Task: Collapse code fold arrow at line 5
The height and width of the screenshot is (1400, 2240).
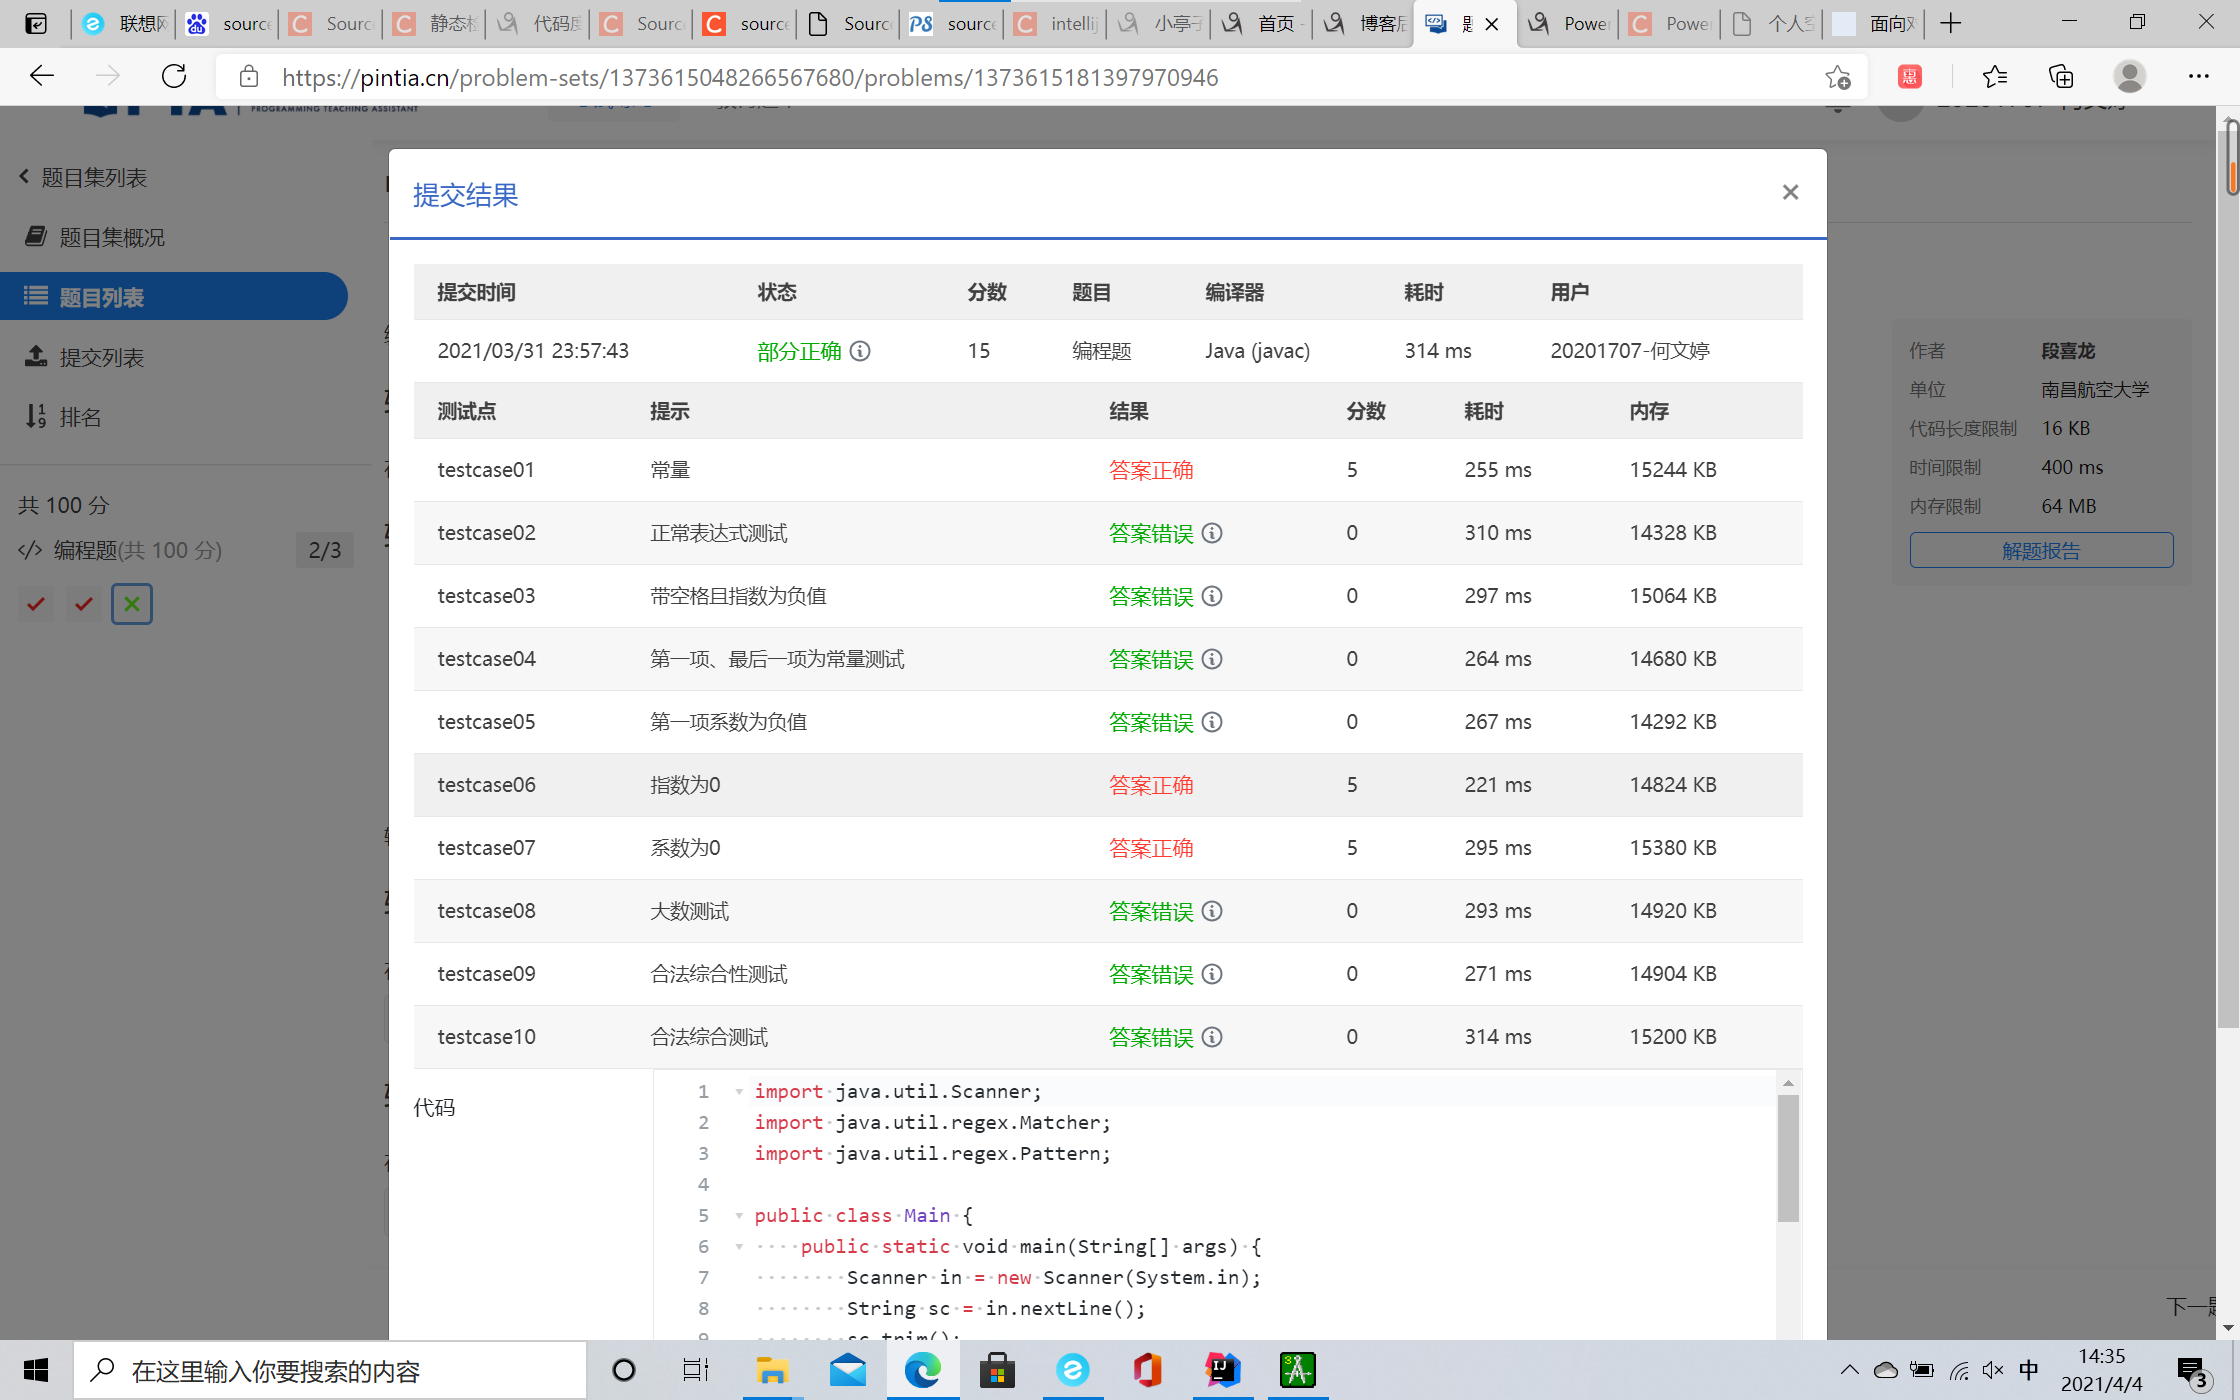Action: [x=739, y=1215]
